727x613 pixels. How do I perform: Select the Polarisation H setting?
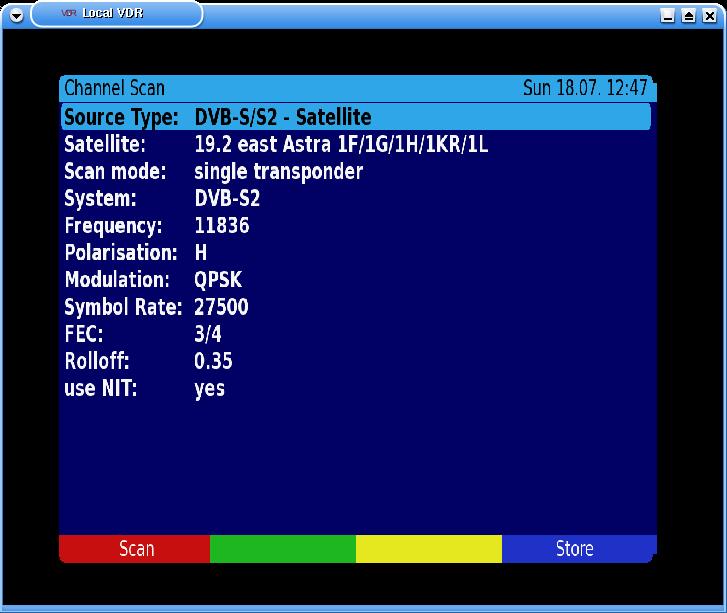[355, 253]
